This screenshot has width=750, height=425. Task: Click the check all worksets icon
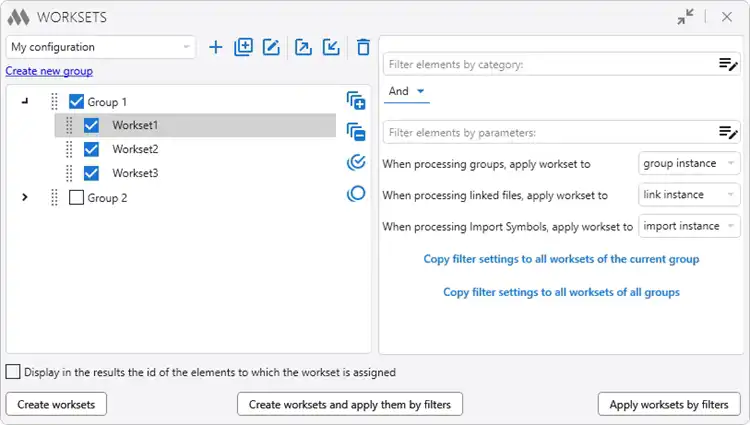tap(356, 163)
